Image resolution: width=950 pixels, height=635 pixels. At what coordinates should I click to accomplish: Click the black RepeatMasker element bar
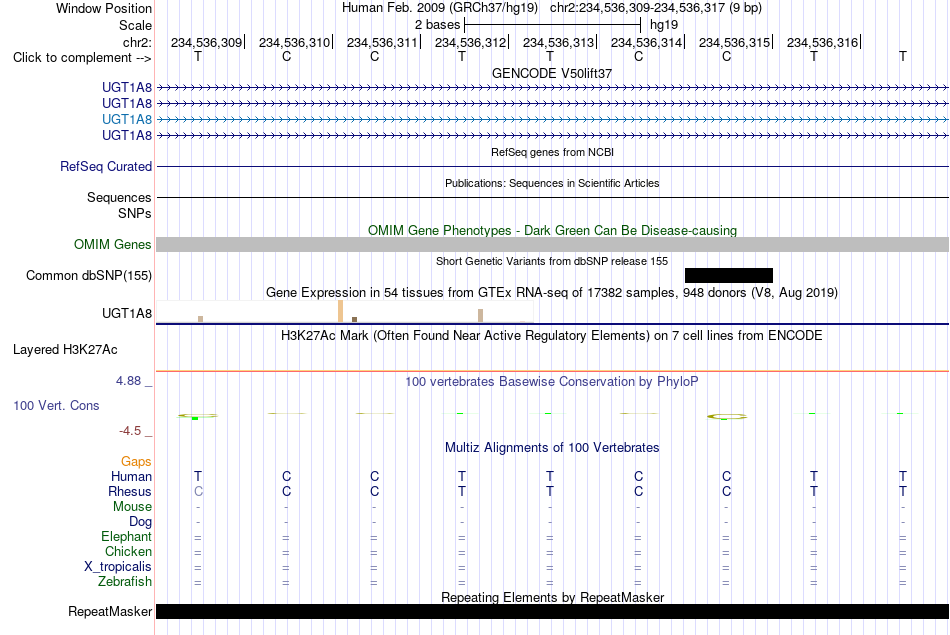point(553,611)
